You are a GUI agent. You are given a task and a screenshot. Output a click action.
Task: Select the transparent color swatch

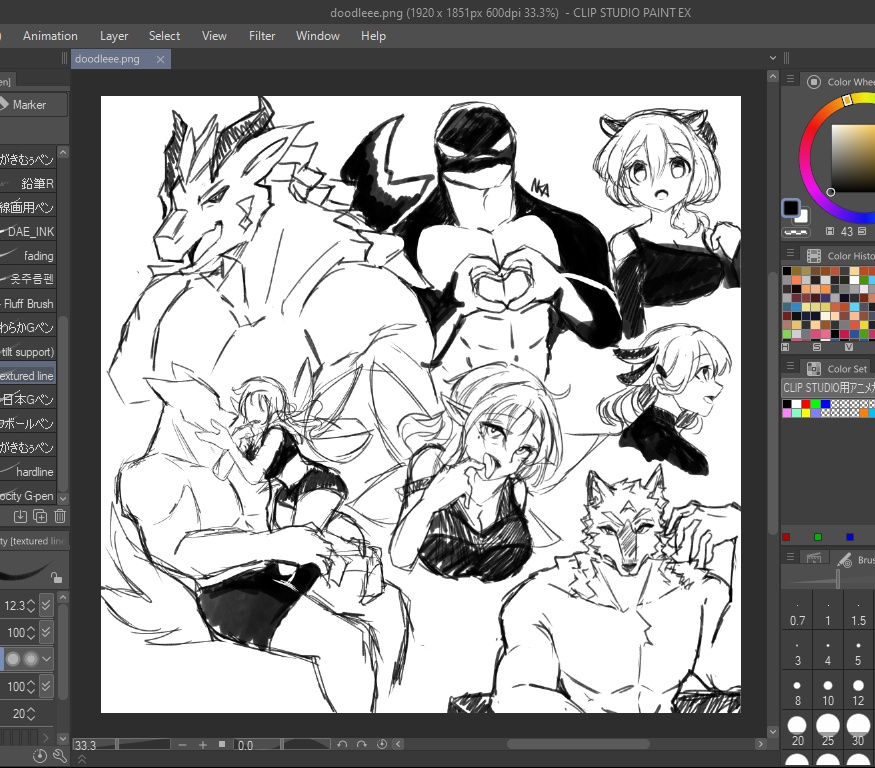click(796, 232)
